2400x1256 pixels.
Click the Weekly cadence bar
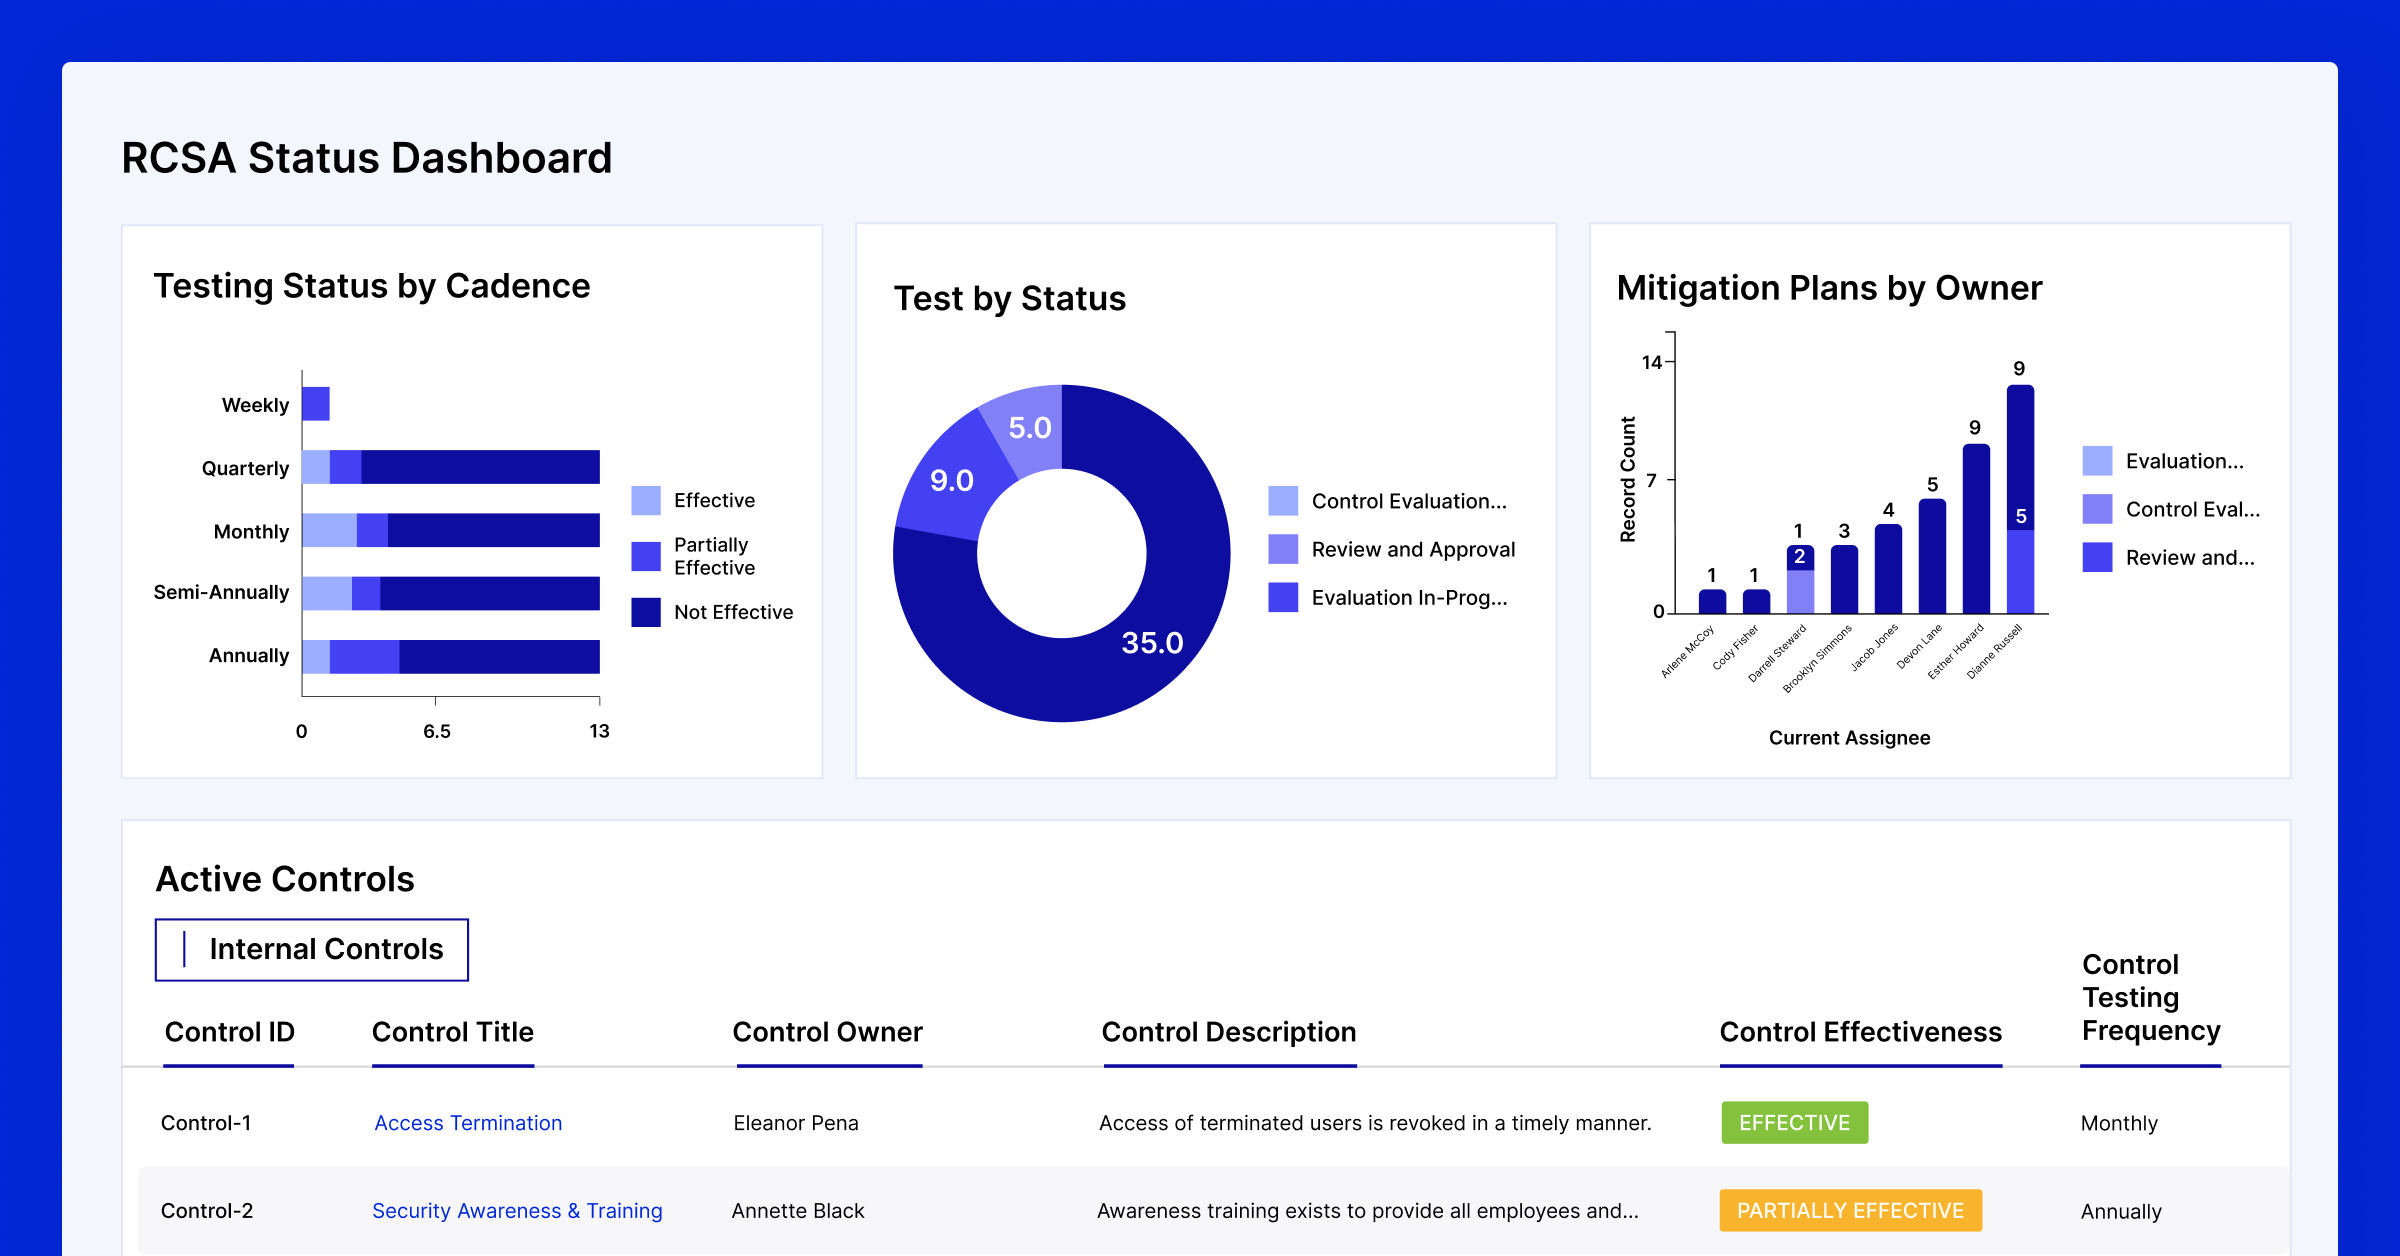(315, 404)
